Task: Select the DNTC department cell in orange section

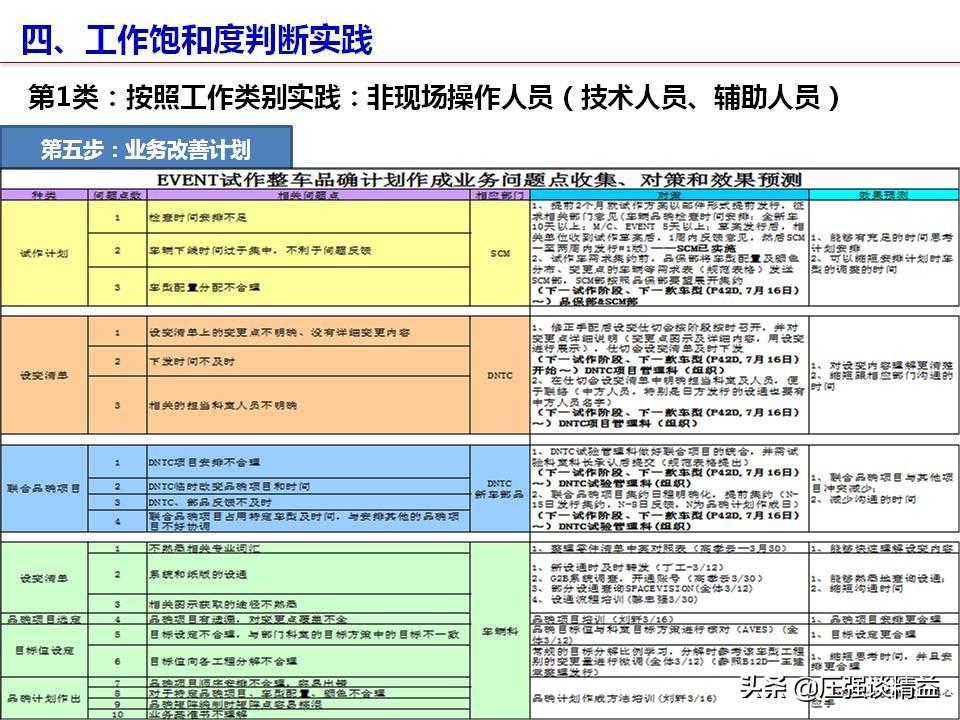Action: 500,376
